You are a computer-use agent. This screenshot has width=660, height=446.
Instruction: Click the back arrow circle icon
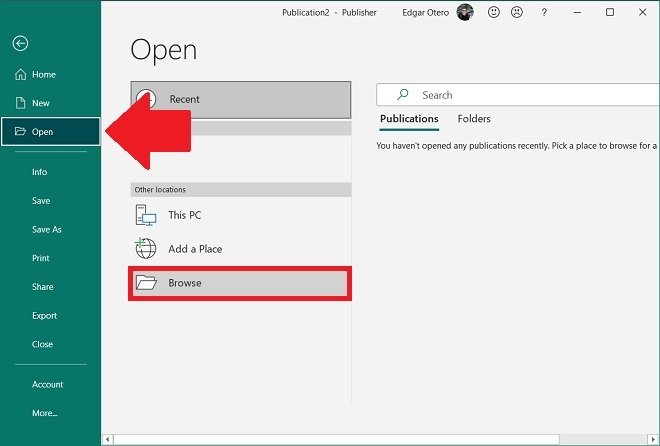pyautogui.click(x=20, y=43)
